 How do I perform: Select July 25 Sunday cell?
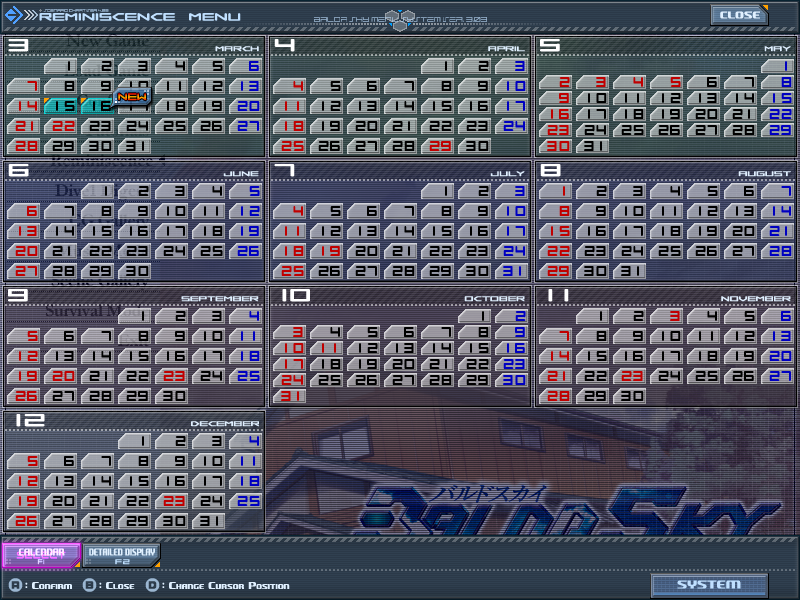click(290, 270)
